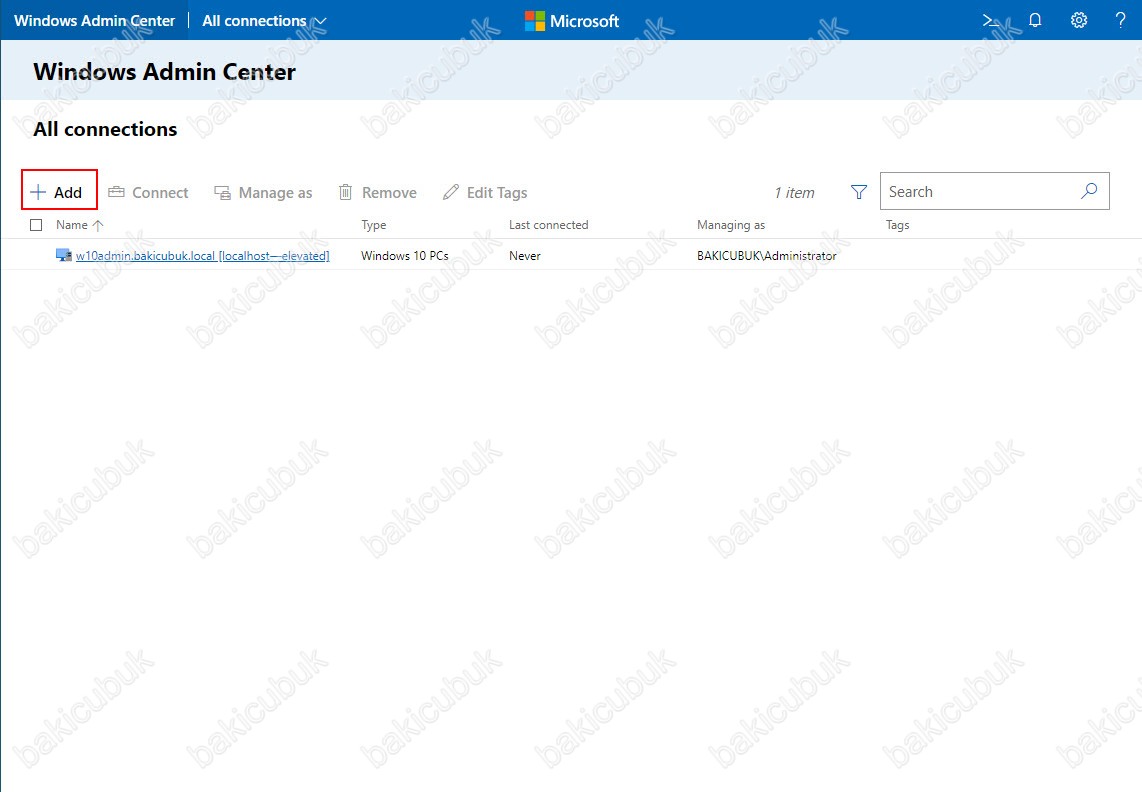Click the search magnifier icon
Image resolution: width=1142 pixels, height=792 pixels.
[x=1089, y=191]
